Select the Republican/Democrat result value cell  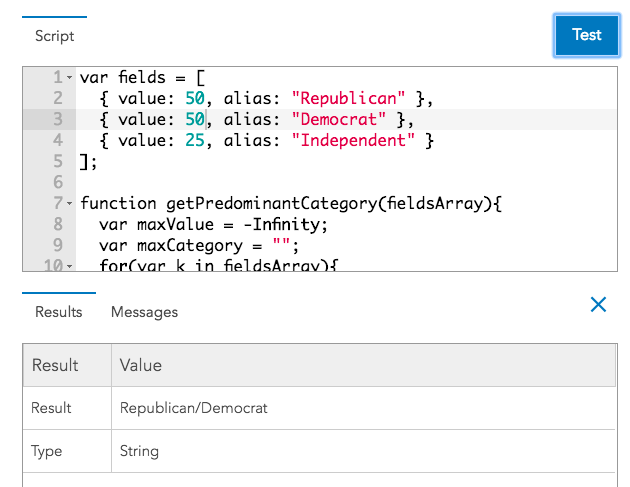coord(194,408)
